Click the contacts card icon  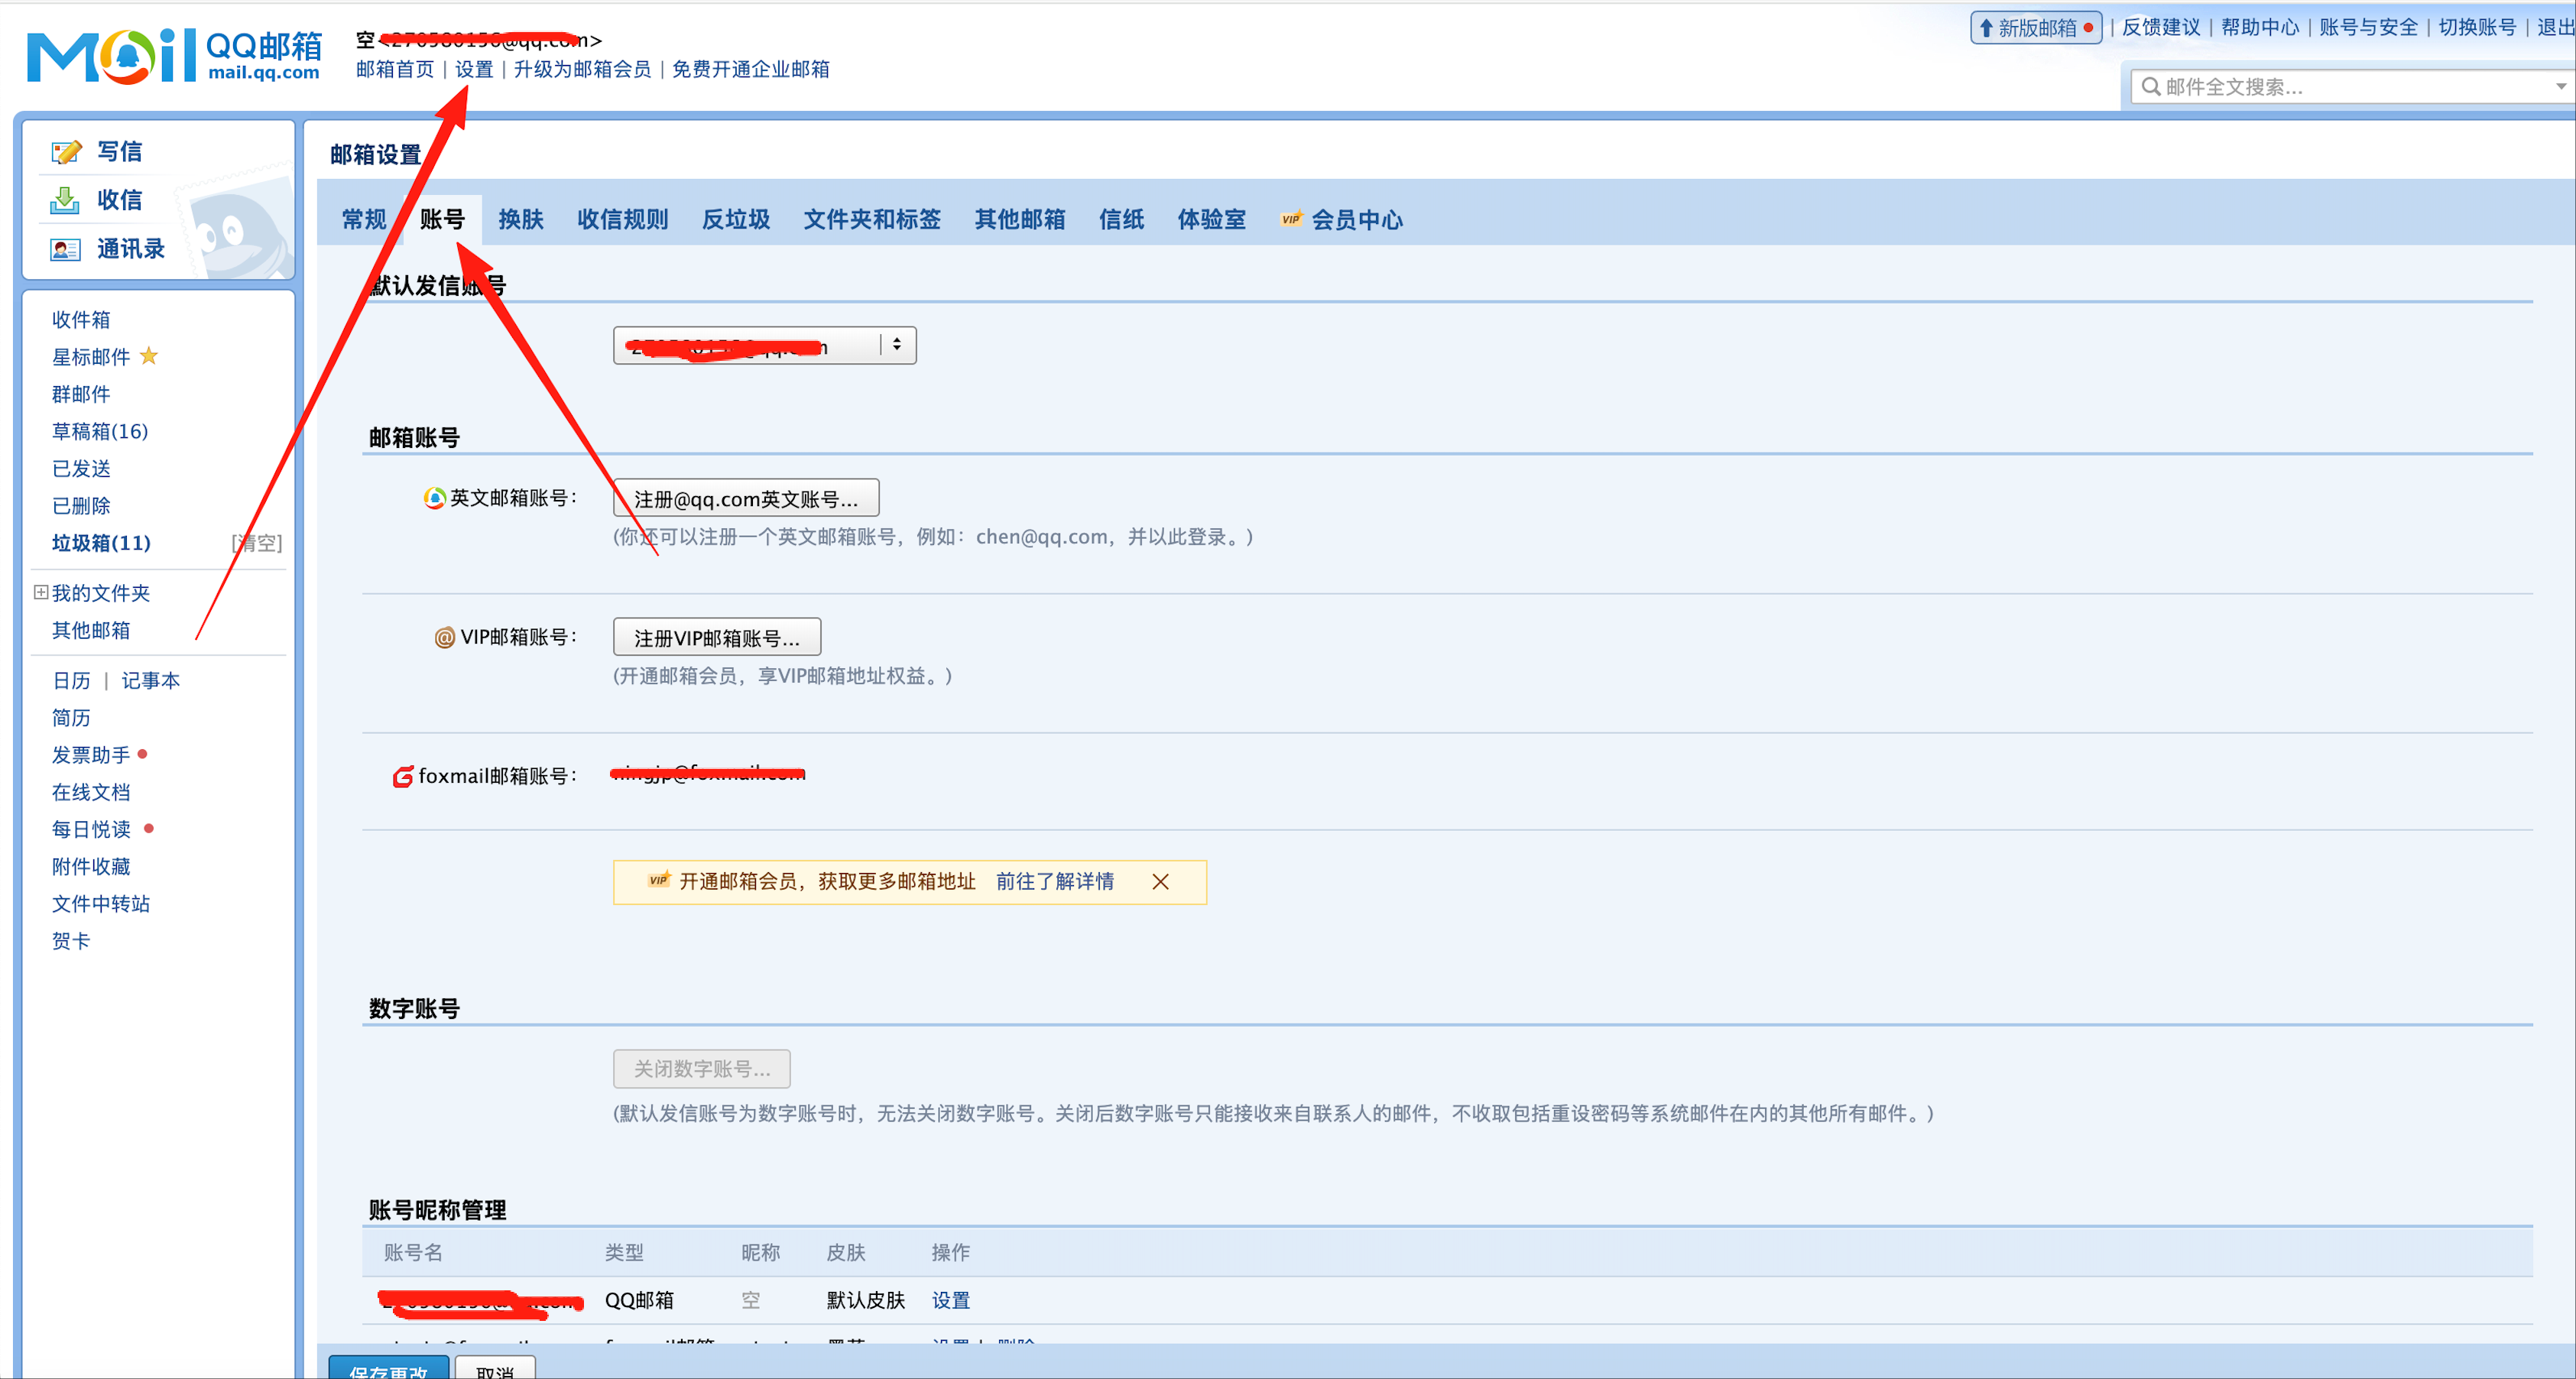click(x=65, y=249)
